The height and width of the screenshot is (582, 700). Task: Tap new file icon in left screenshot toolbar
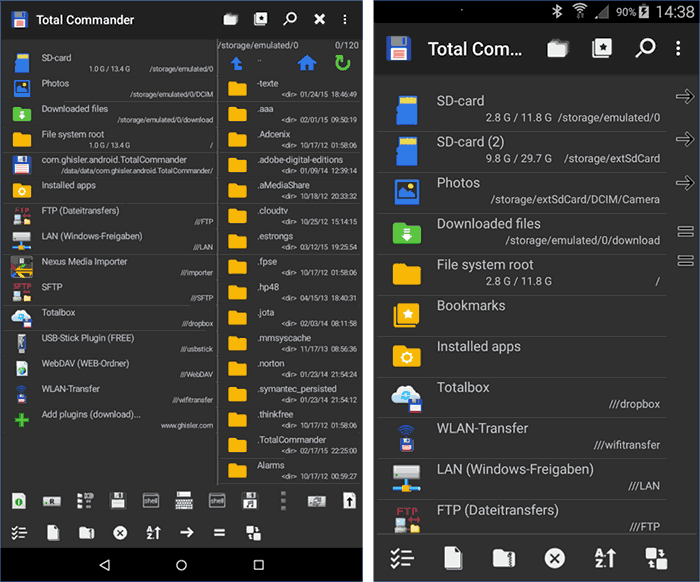click(53, 532)
